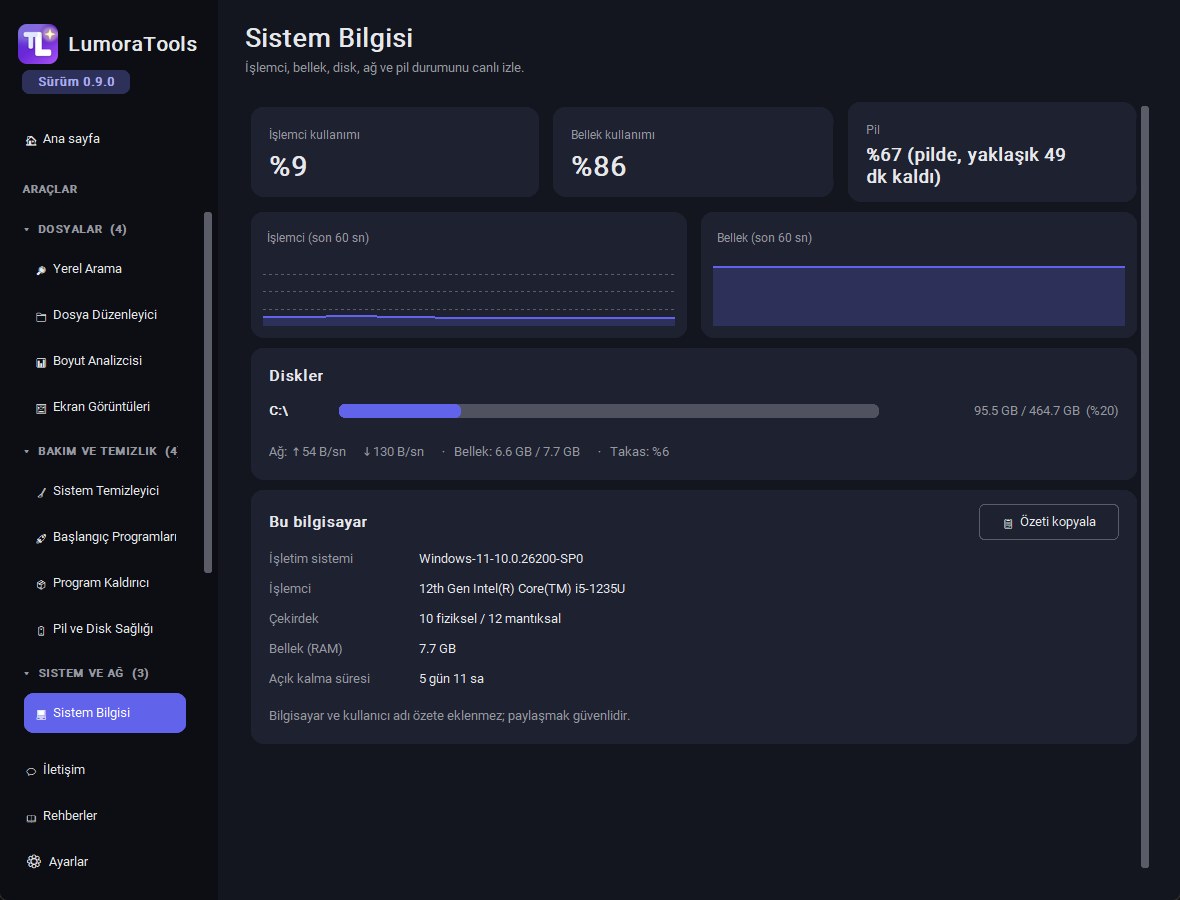This screenshot has height=900, width=1180.
Task: Click the Yerel Arama magnifier icon
Action: point(41,270)
